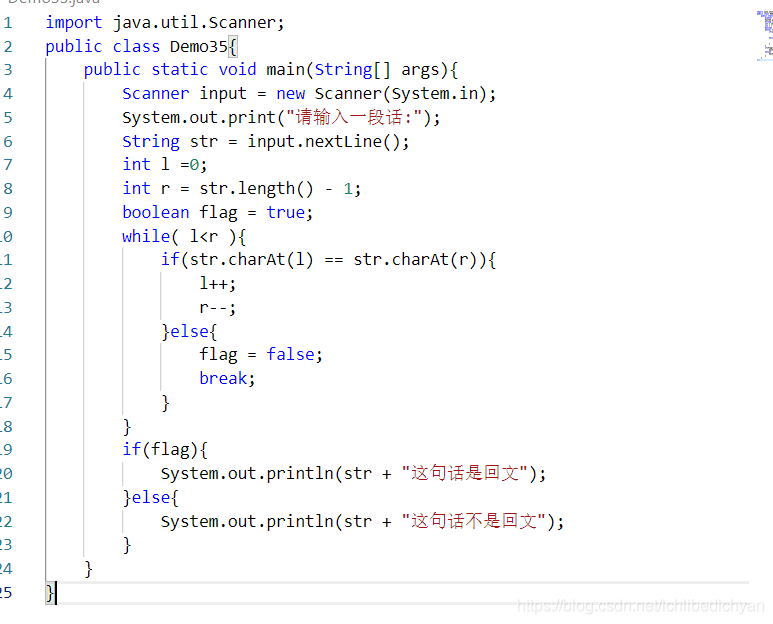Screen dimensions: 773x624
Task: Click line number 2 in the gutter
Action: click(x=8, y=46)
